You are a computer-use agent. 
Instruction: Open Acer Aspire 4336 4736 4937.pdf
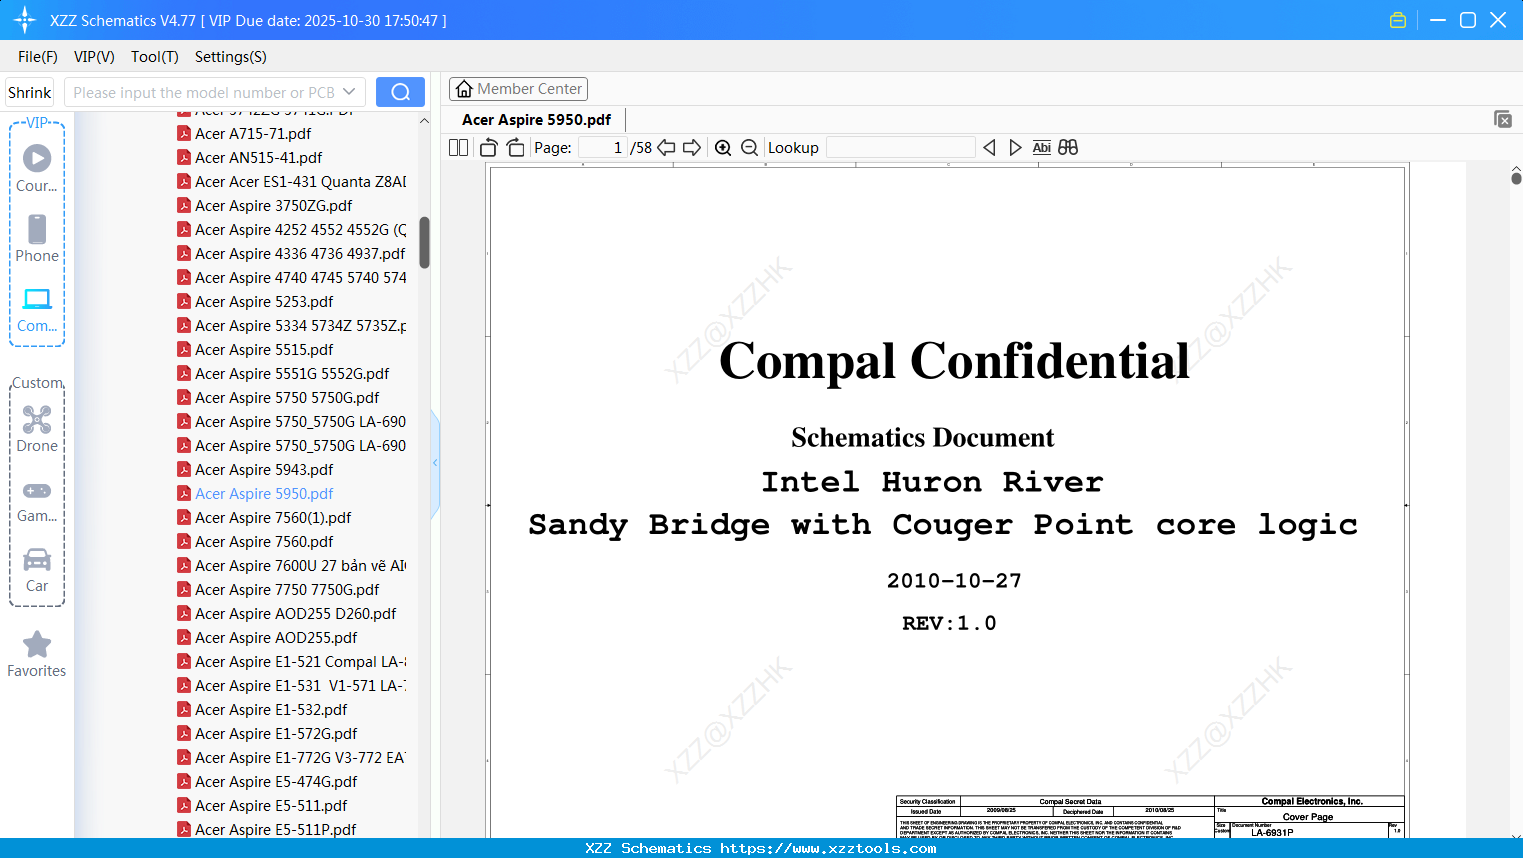[x=291, y=253]
